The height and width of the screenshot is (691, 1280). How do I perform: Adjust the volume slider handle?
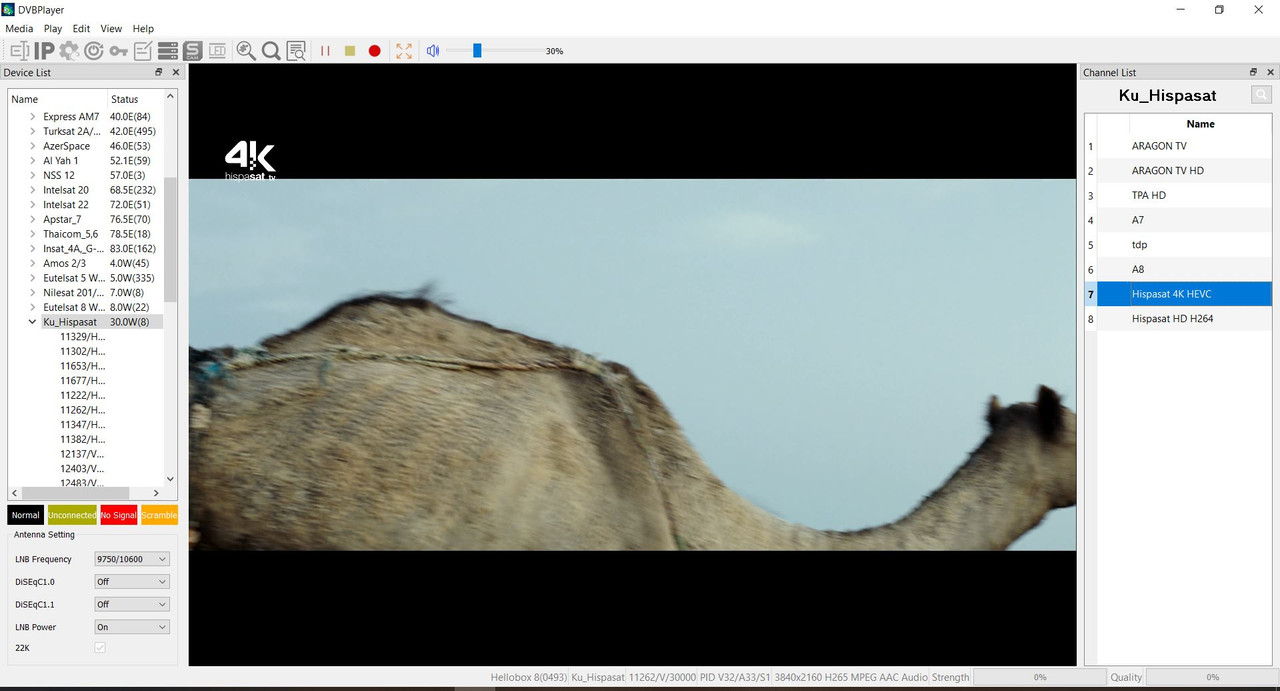pos(477,50)
